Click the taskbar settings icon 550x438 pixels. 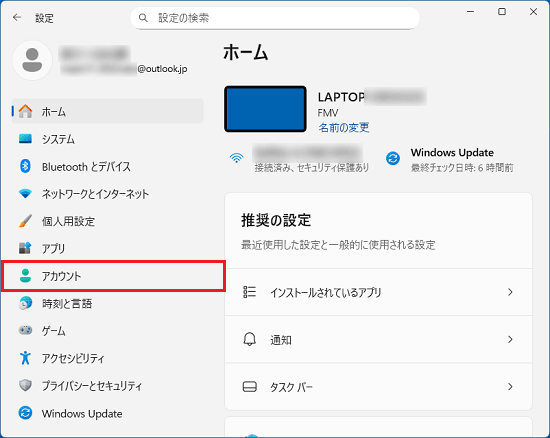[249, 386]
